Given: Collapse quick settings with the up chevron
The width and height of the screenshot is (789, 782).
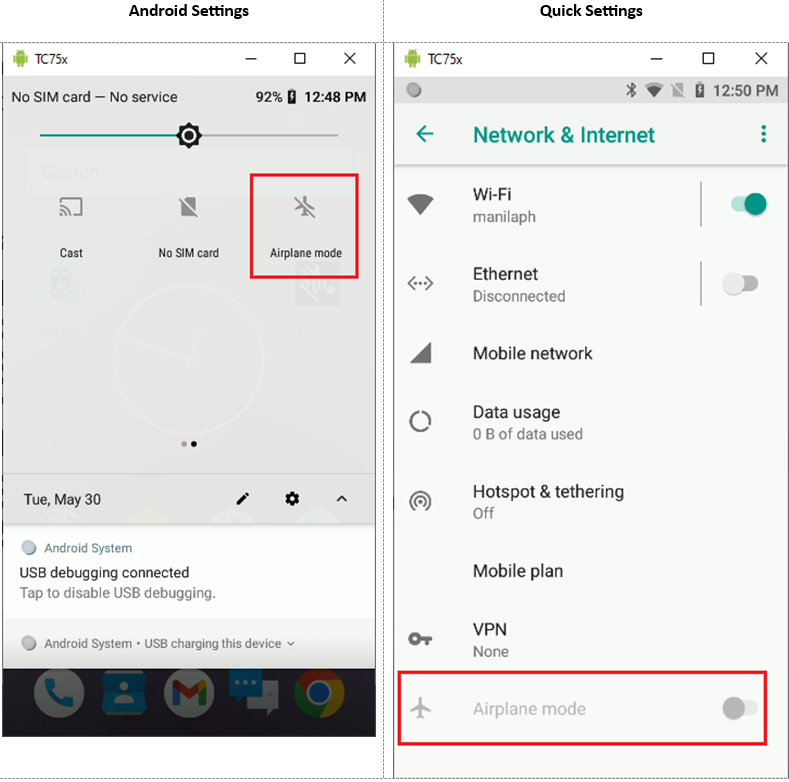Looking at the screenshot, I should coord(342,499).
